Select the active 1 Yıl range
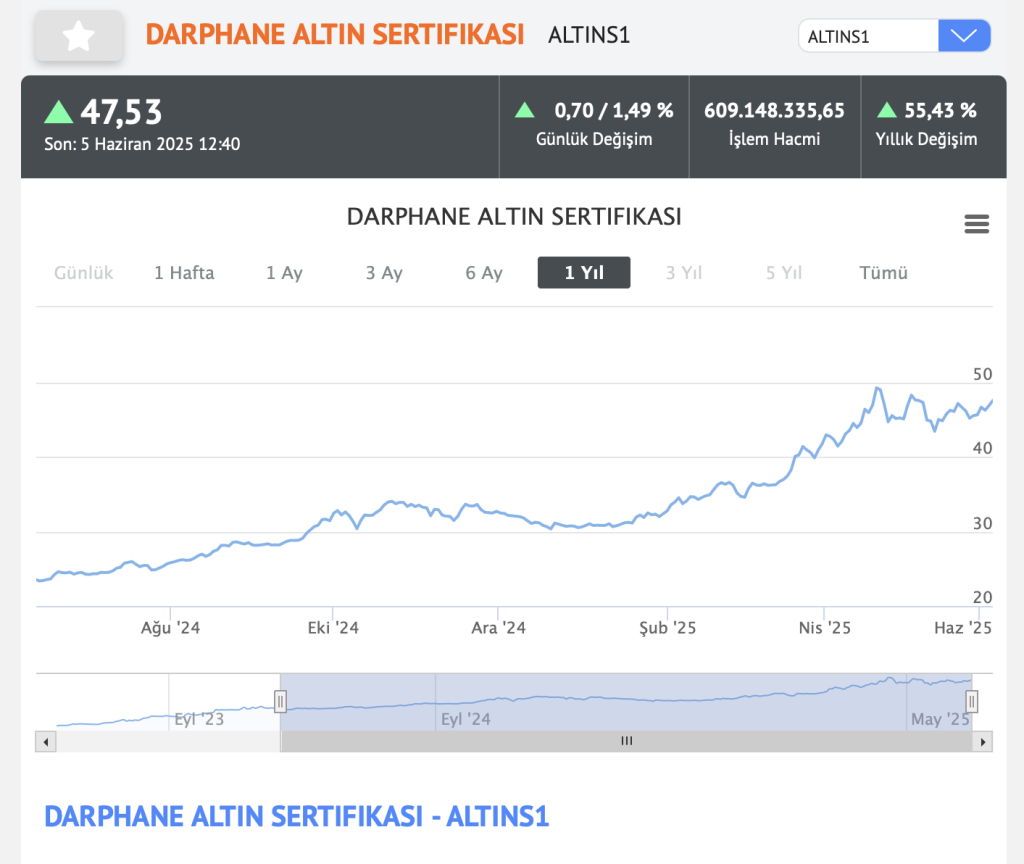1024x864 pixels. [x=584, y=273]
